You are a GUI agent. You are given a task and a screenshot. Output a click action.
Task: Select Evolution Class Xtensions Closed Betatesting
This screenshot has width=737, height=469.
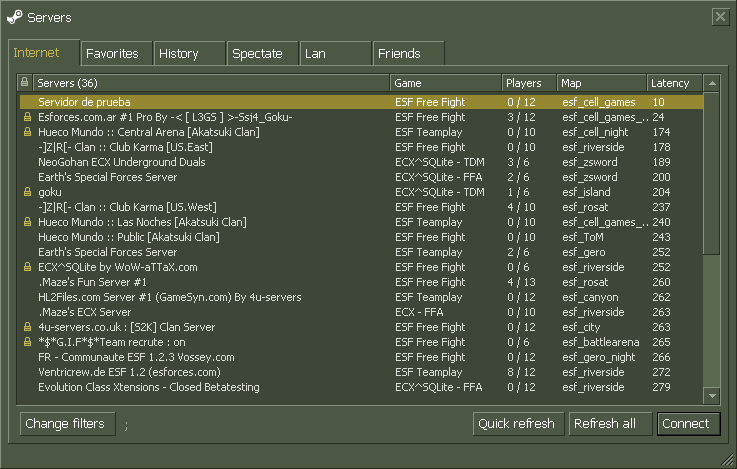click(361, 387)
